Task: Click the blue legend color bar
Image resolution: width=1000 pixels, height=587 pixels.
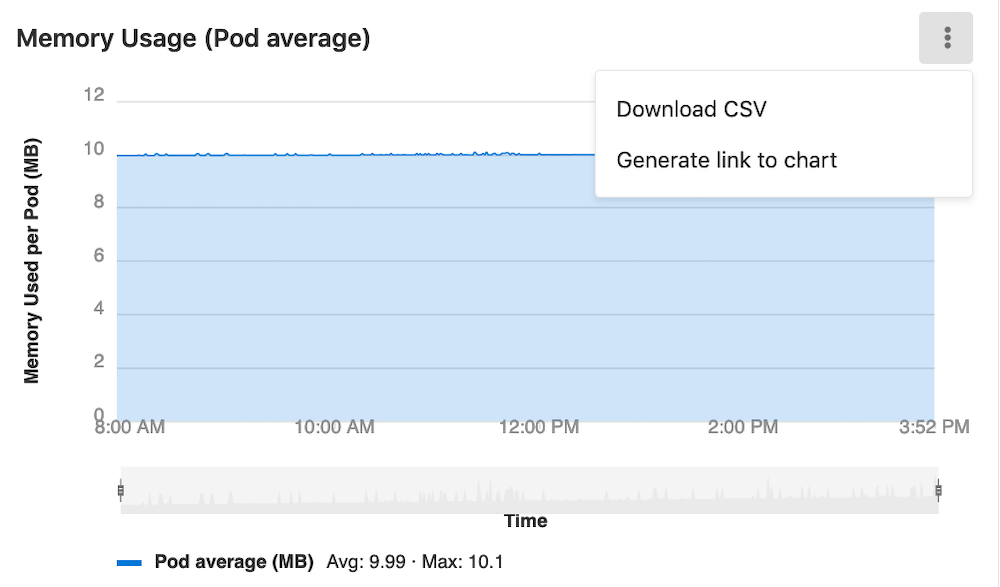Action: [130, 562]
